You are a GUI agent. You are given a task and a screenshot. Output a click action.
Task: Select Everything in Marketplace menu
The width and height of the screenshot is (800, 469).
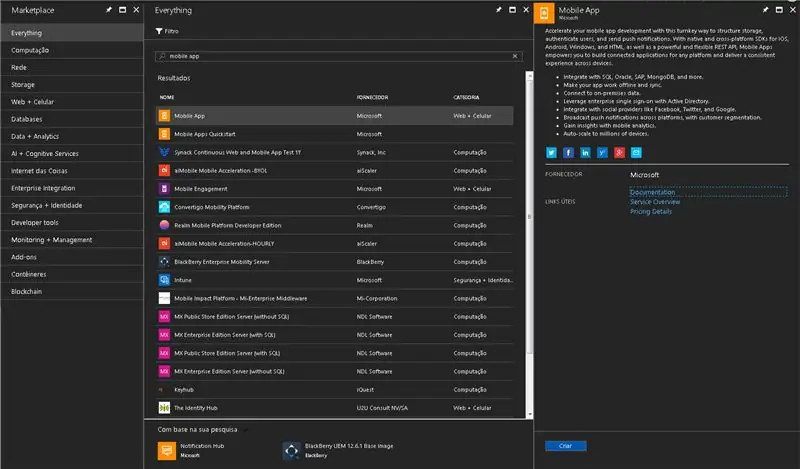72,33
